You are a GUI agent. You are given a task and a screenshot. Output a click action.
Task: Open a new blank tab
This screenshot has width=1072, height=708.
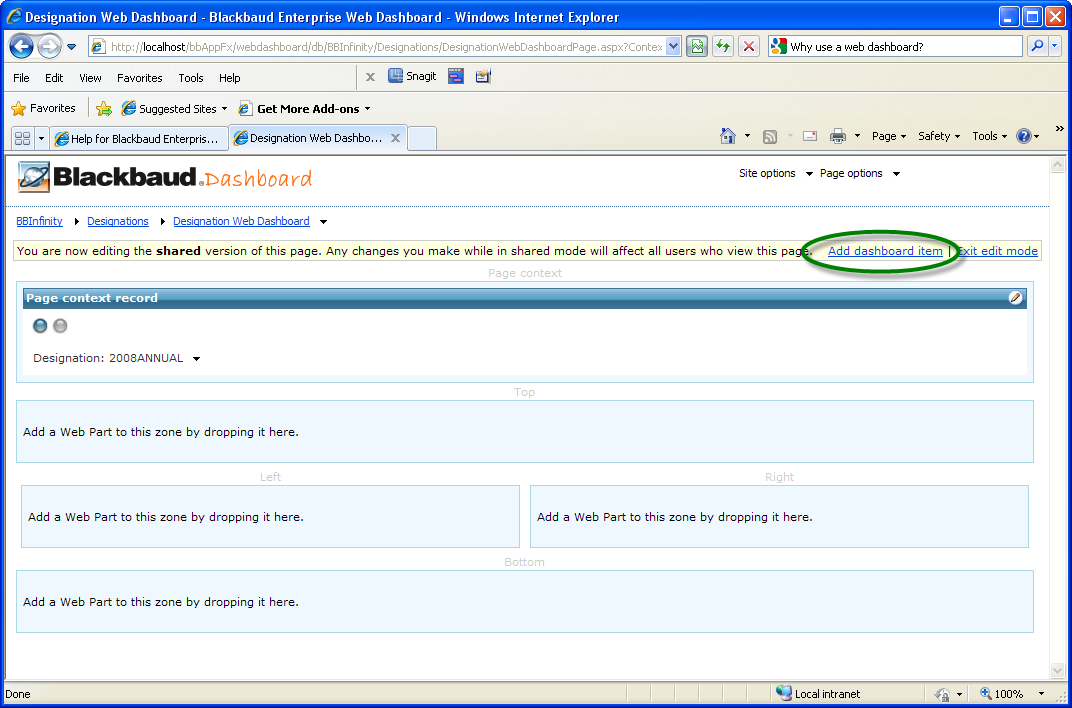click(422, 139)
